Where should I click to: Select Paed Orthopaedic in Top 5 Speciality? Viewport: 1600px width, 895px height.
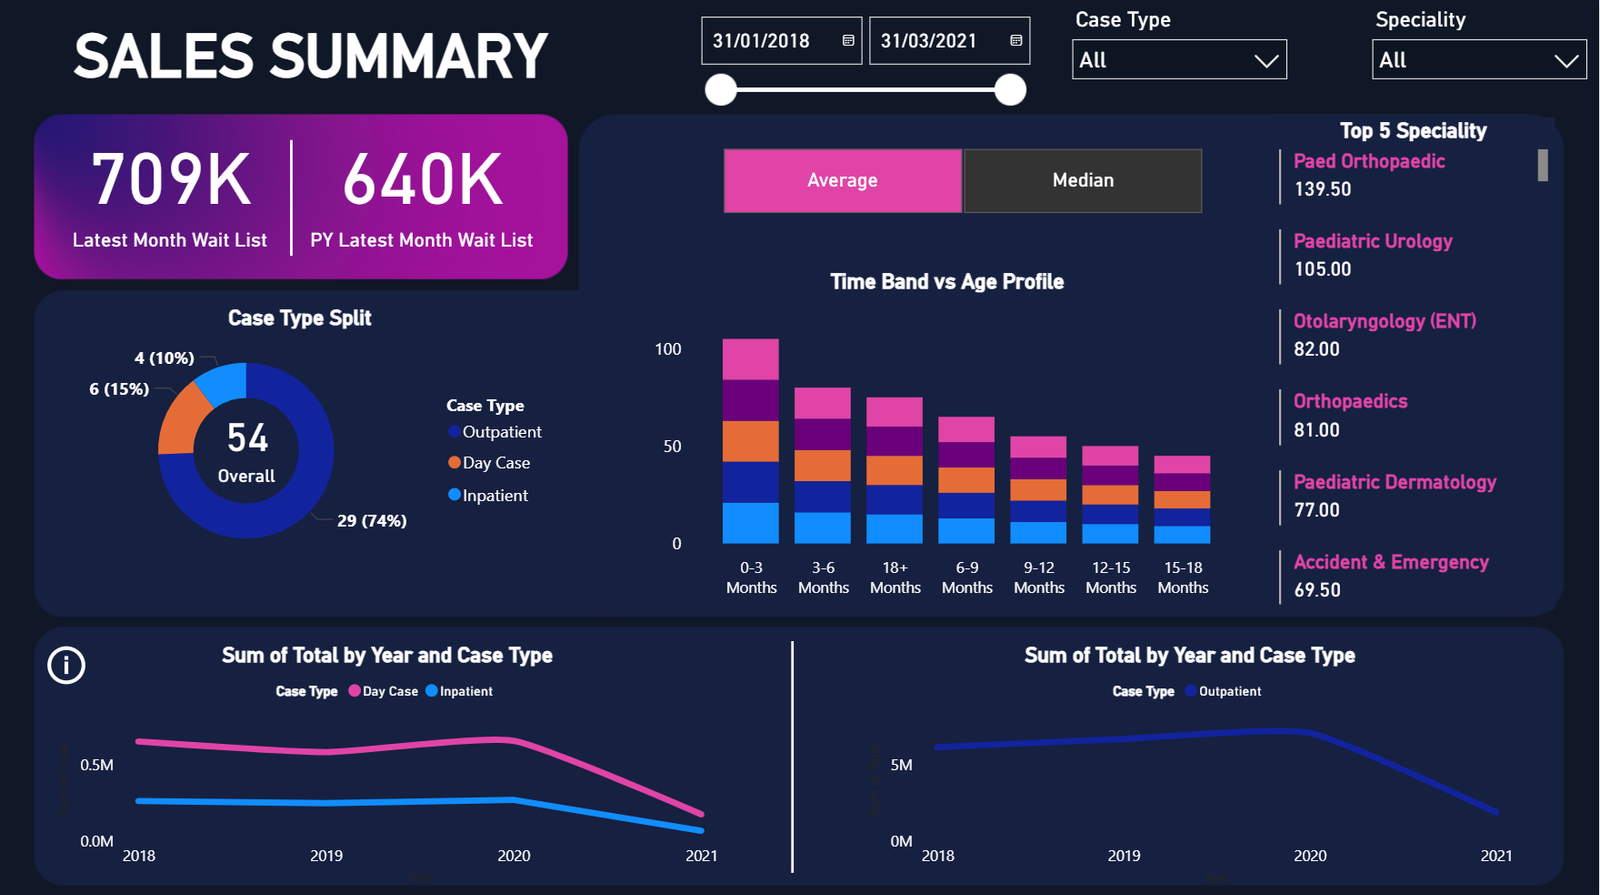(1368, 162)
